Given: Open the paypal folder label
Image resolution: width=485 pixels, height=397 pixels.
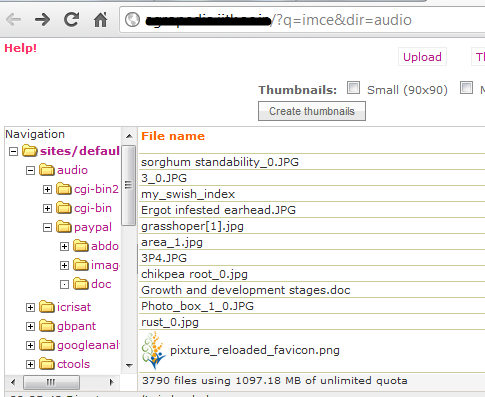Looking at the screenshot, I should pos(93,227).
